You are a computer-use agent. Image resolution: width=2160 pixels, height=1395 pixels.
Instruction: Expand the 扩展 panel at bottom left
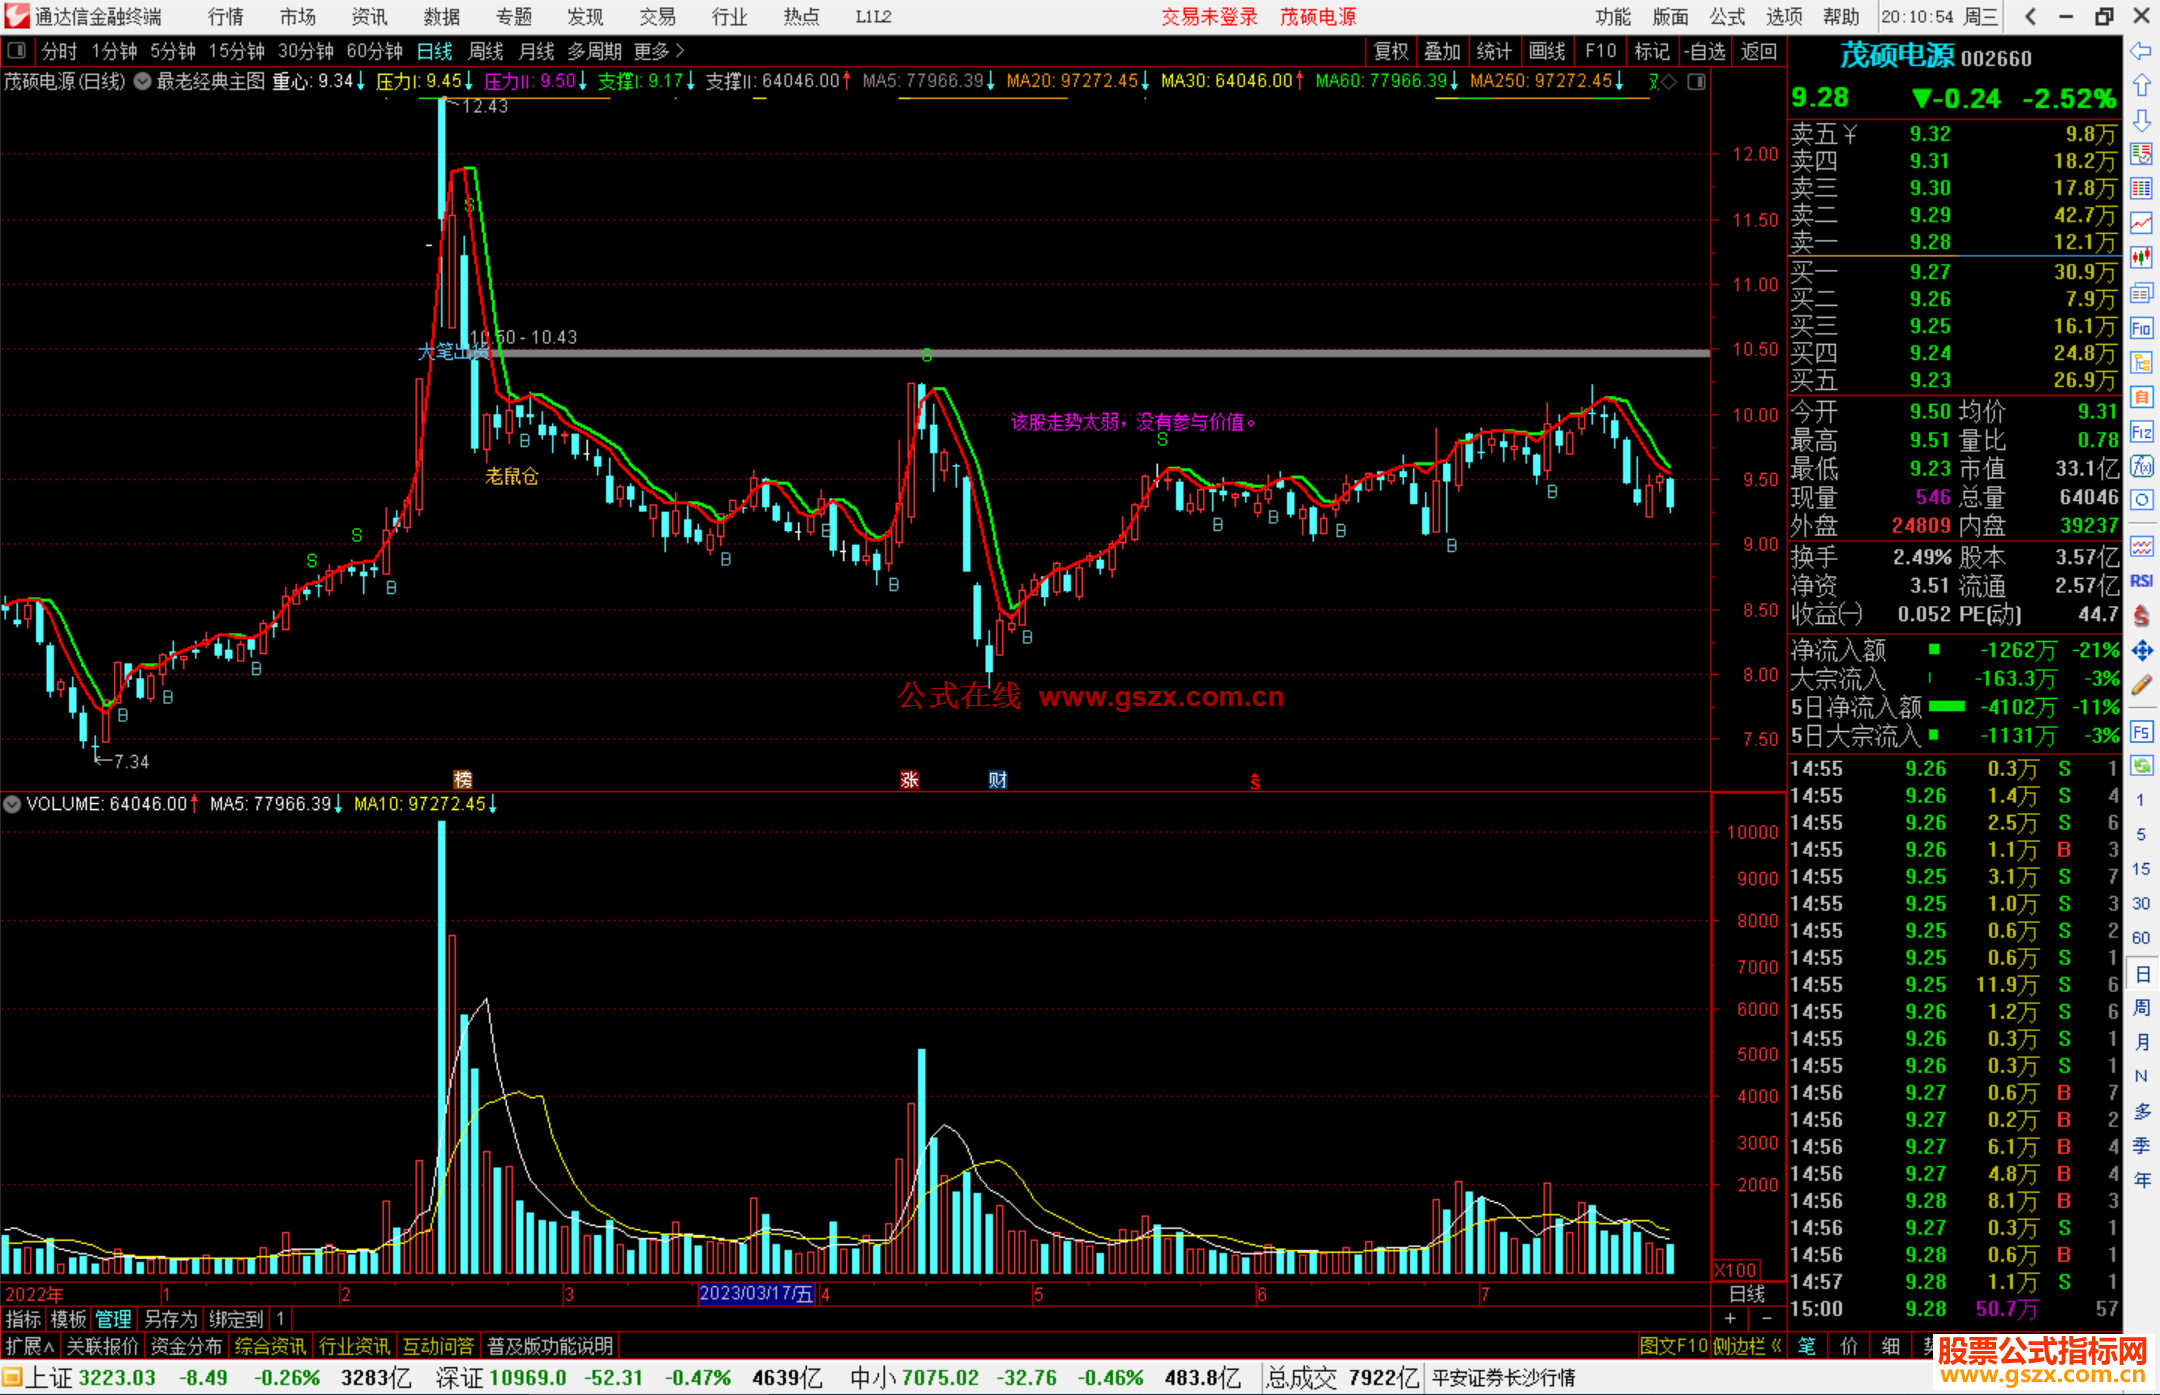29,1346
